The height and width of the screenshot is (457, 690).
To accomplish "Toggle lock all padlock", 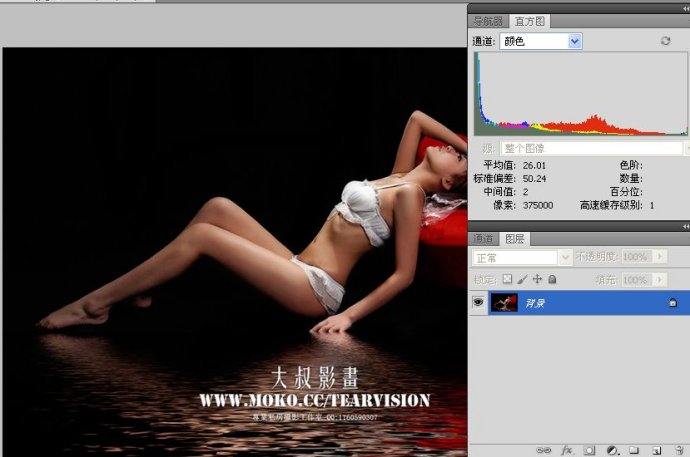I will pos(552,279).
